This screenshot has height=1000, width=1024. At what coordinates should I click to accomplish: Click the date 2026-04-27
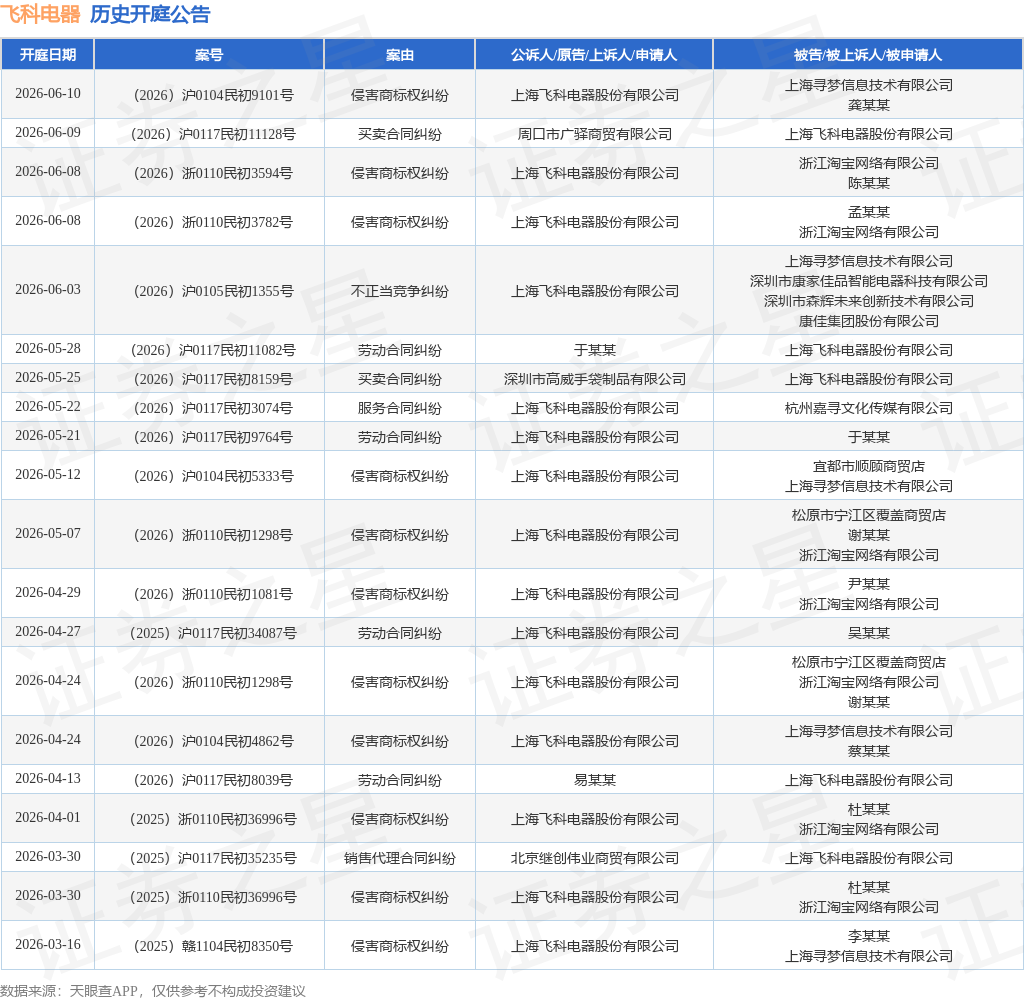pos(48,632)
